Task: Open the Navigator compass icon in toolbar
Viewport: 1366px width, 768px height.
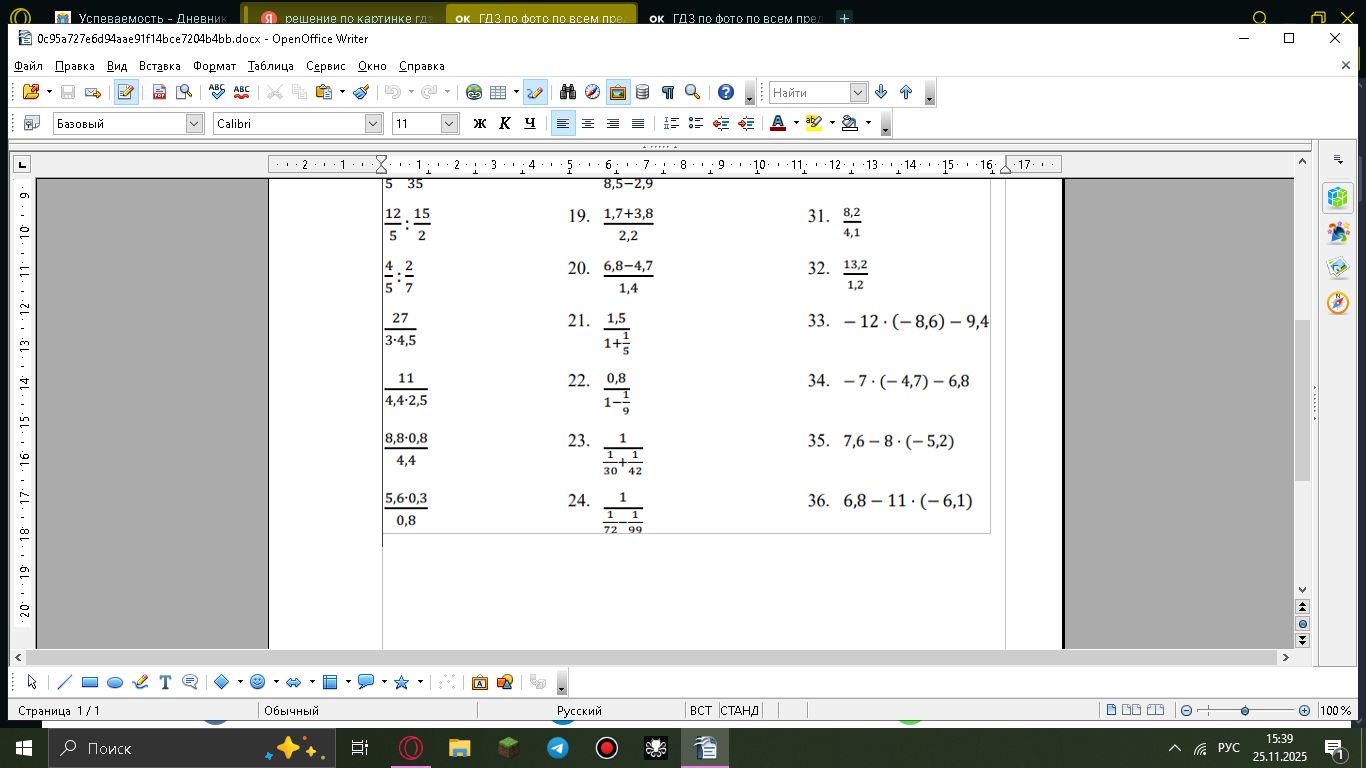Action: click(x=593, y=92)
